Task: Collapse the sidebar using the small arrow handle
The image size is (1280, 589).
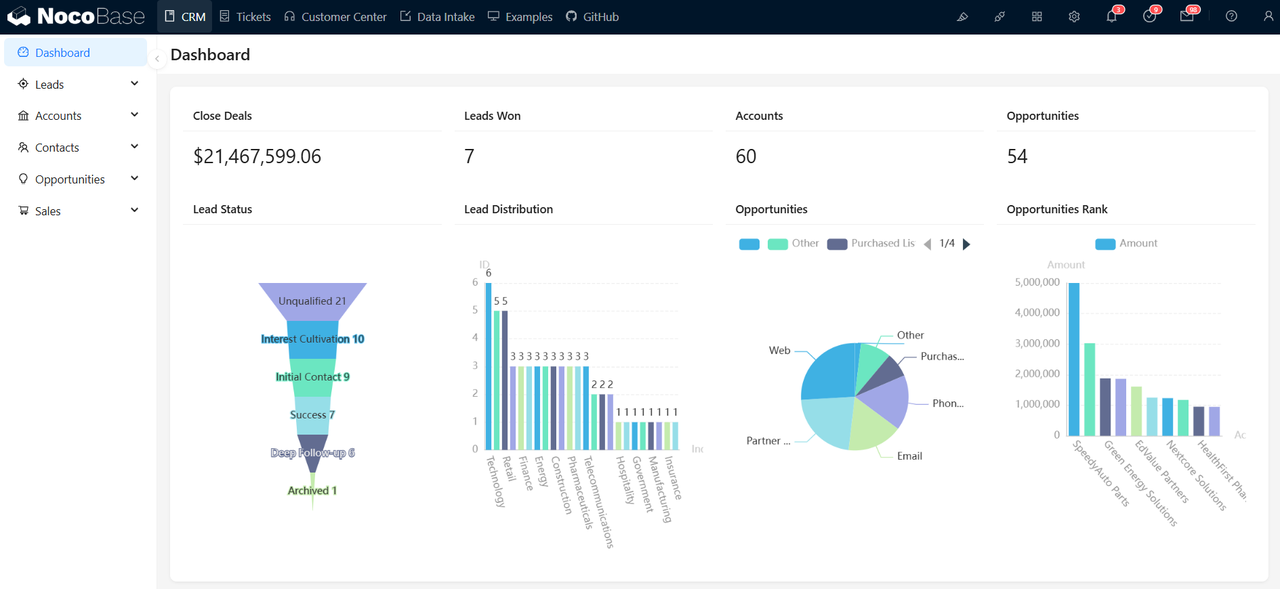Action: 157,59
